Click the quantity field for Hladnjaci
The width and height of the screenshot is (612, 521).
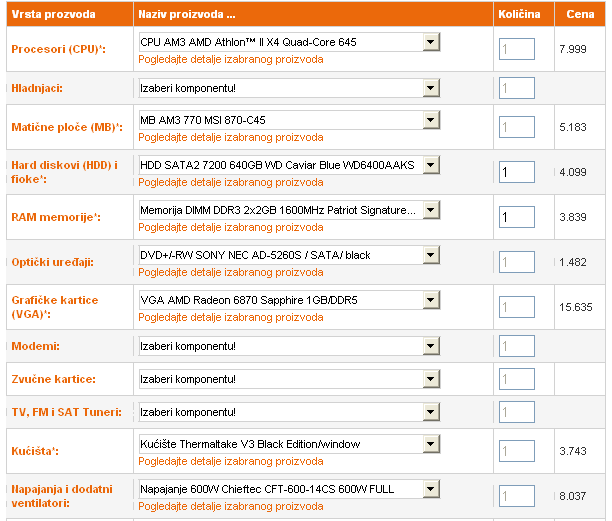(x=517, y=88)
